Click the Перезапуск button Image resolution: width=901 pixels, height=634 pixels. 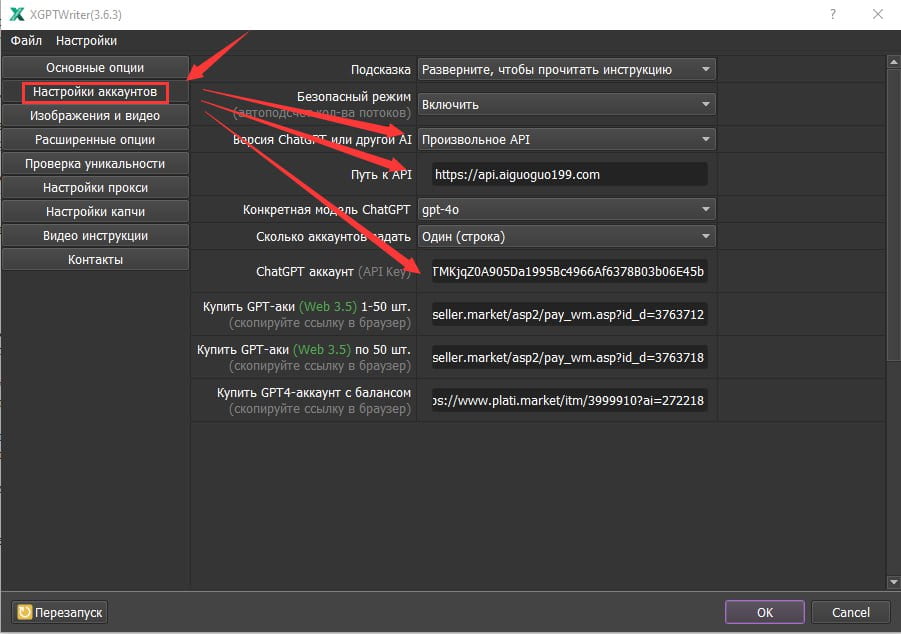60,612
